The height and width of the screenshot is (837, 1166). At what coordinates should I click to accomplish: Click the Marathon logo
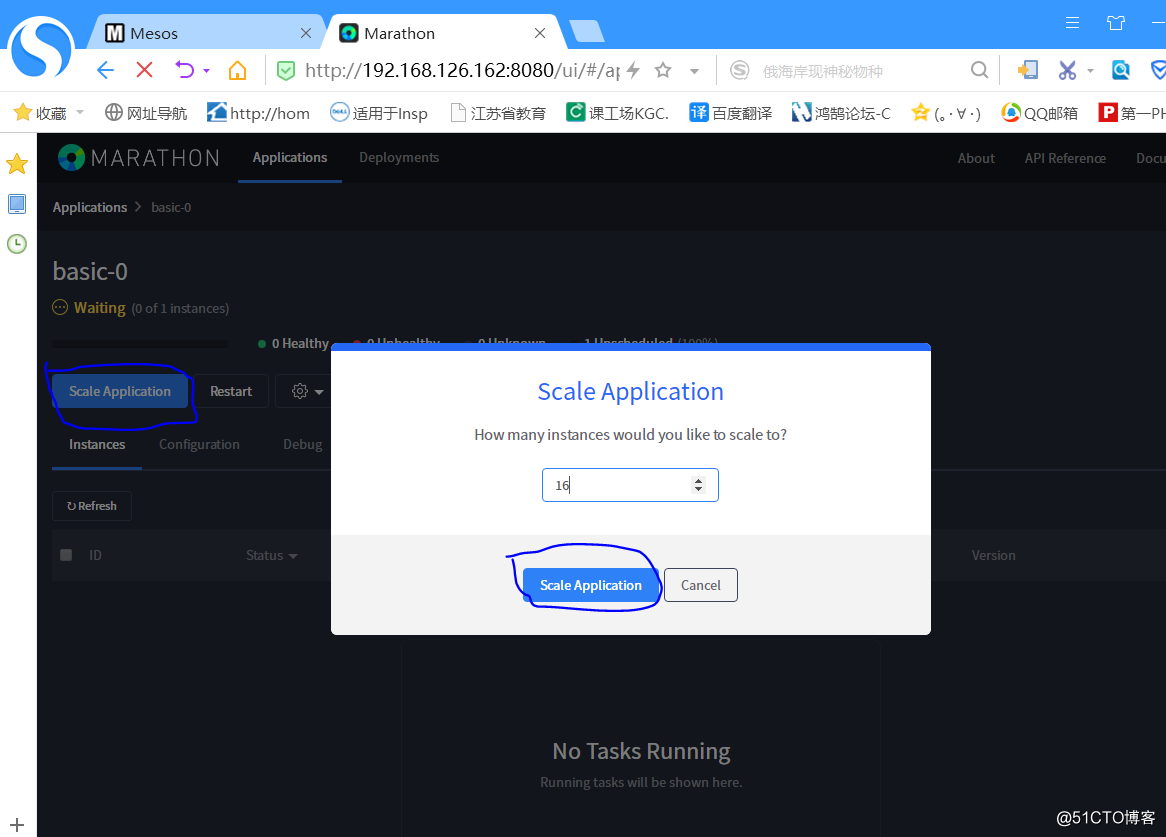(138, 158)
